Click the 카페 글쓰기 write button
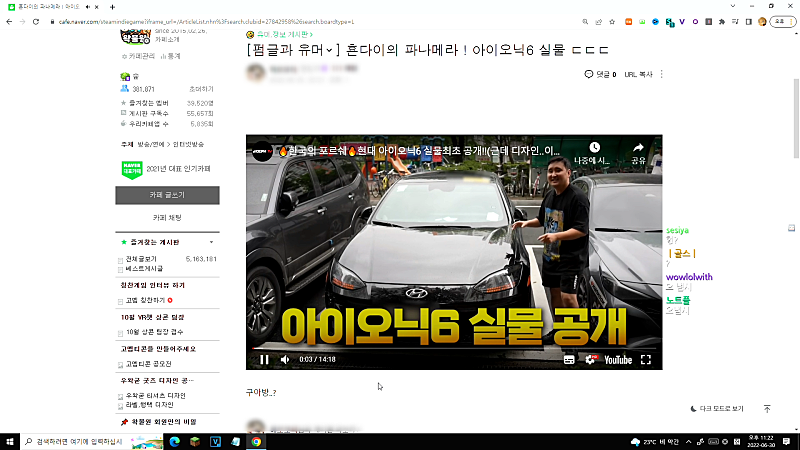The image size is (800, 450). pyautogui.click(x=167, y=195)
